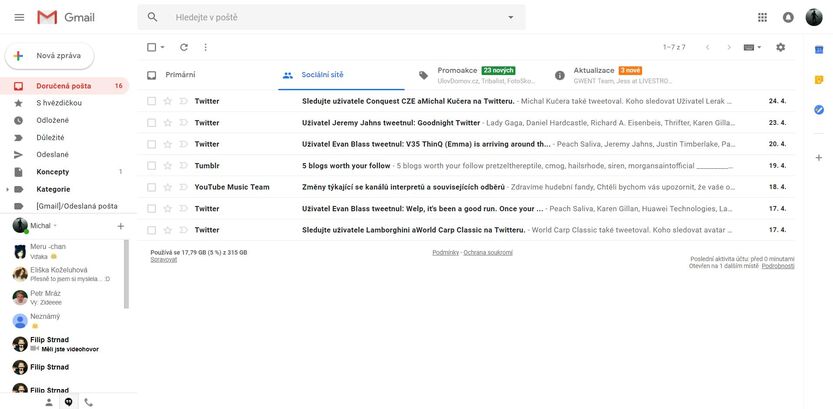This screenshot has height=409, width=833.
Task: Open the input tools keyboard dropdown
Action: click(753, 47)
